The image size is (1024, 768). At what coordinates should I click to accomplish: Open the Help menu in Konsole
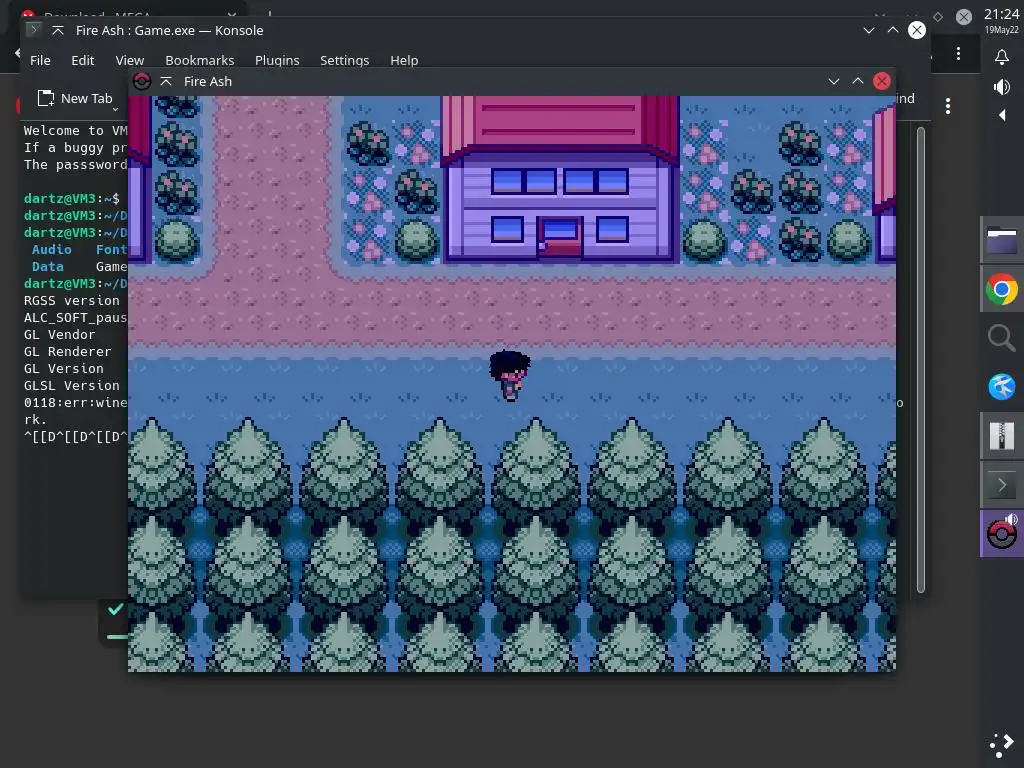[404, 60]
